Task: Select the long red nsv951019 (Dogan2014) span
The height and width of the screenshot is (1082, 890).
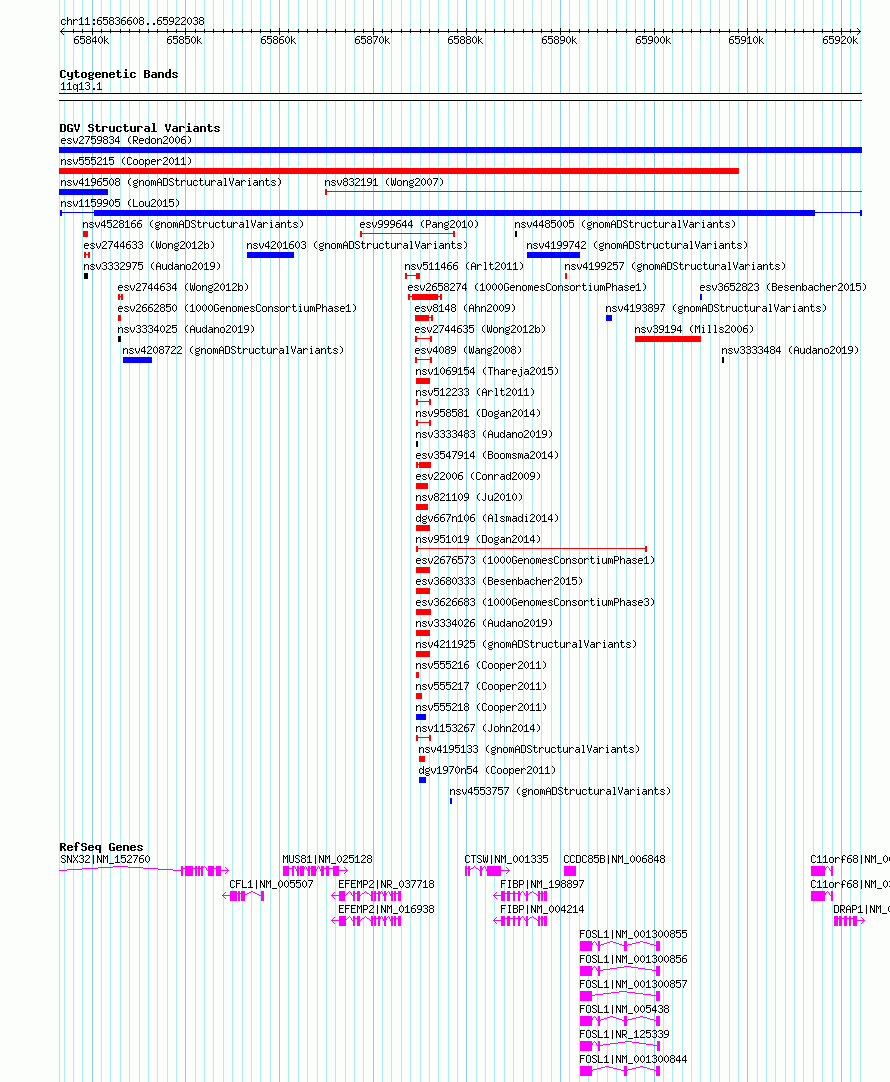Action: (x=531, y=549)
